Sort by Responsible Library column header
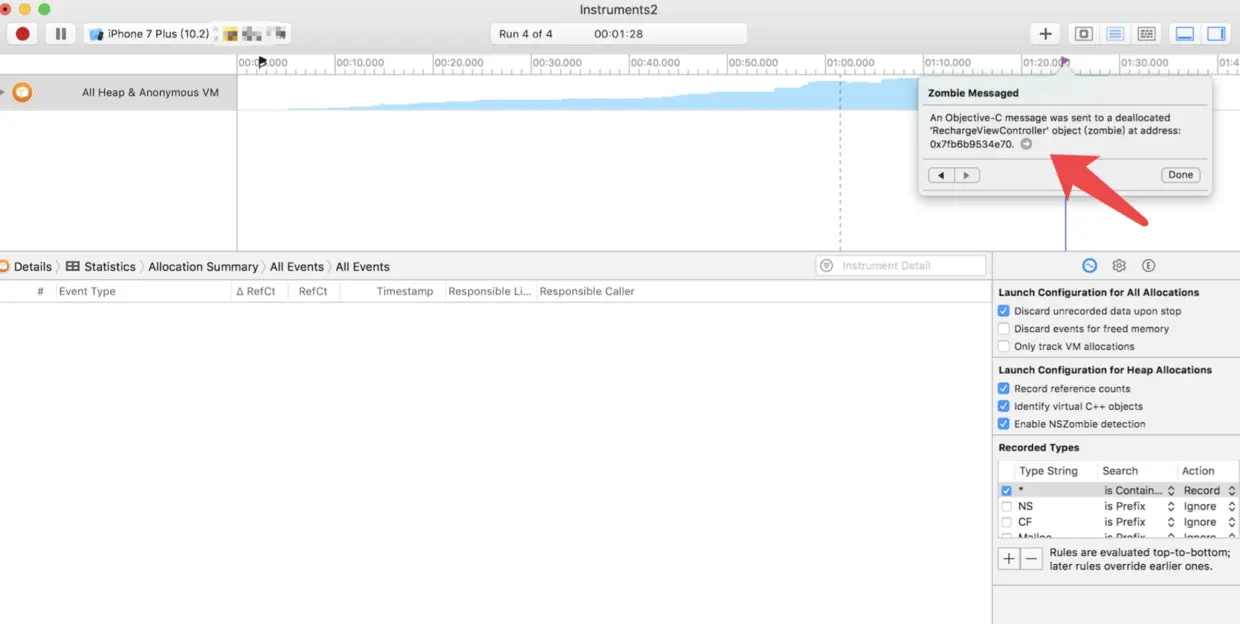The image size is (1240, 624). pyautogui.click(x=489, y=292)
